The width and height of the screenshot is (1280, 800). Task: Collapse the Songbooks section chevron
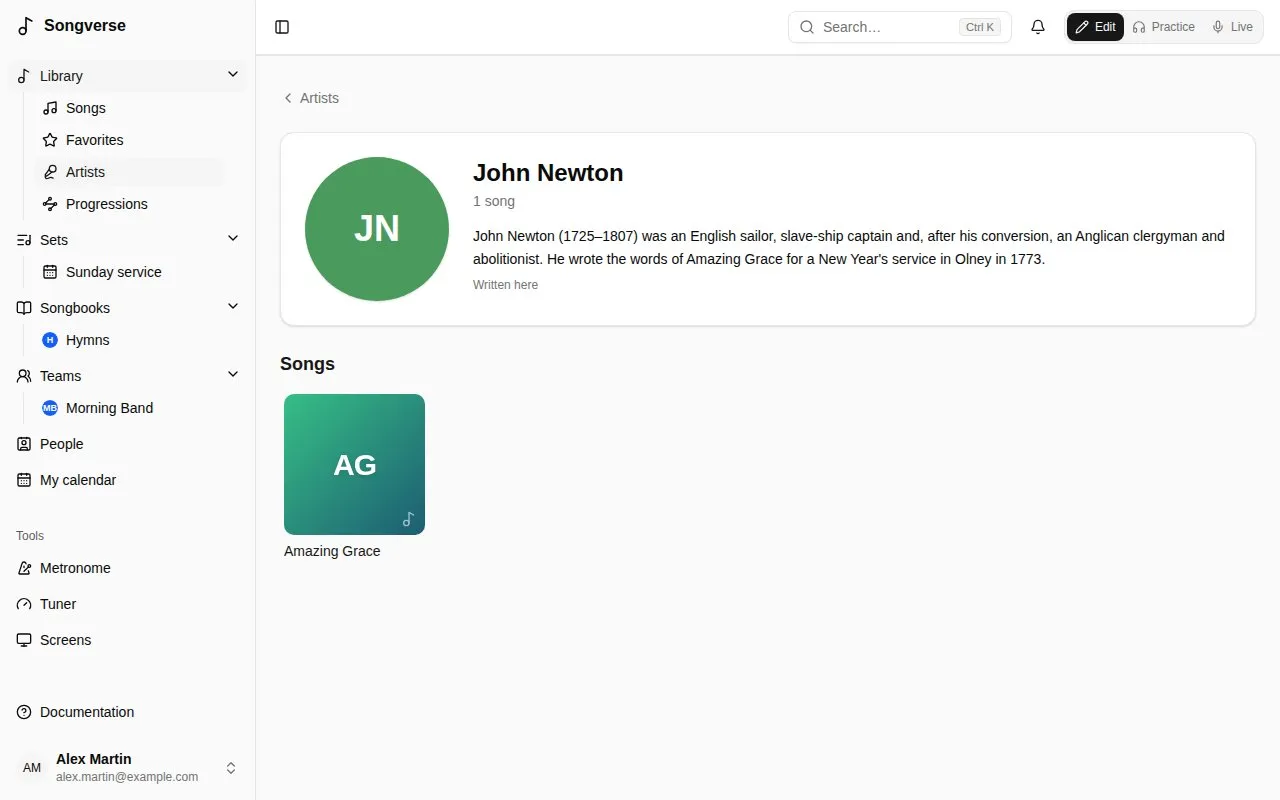233,306
